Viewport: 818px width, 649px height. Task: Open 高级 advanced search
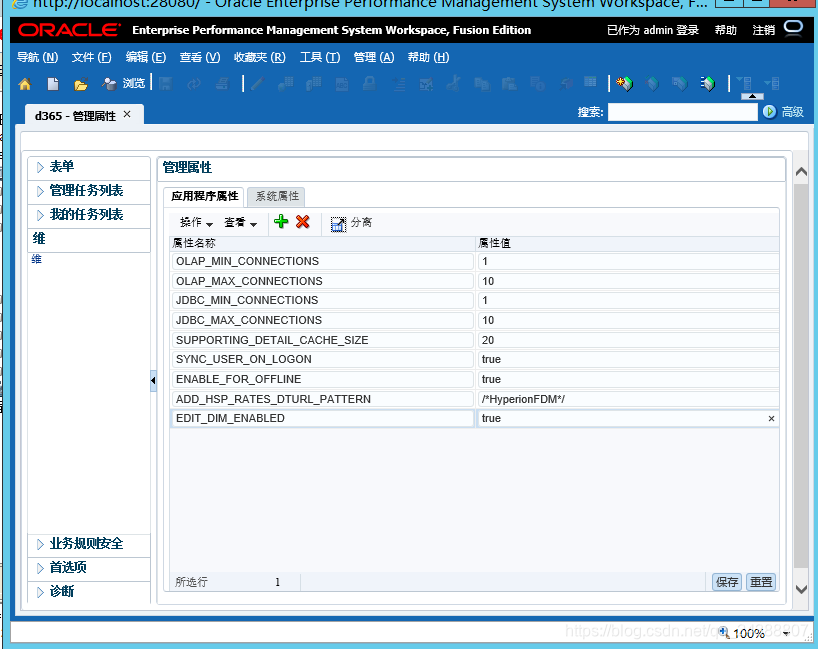click(x=792, y=112)
